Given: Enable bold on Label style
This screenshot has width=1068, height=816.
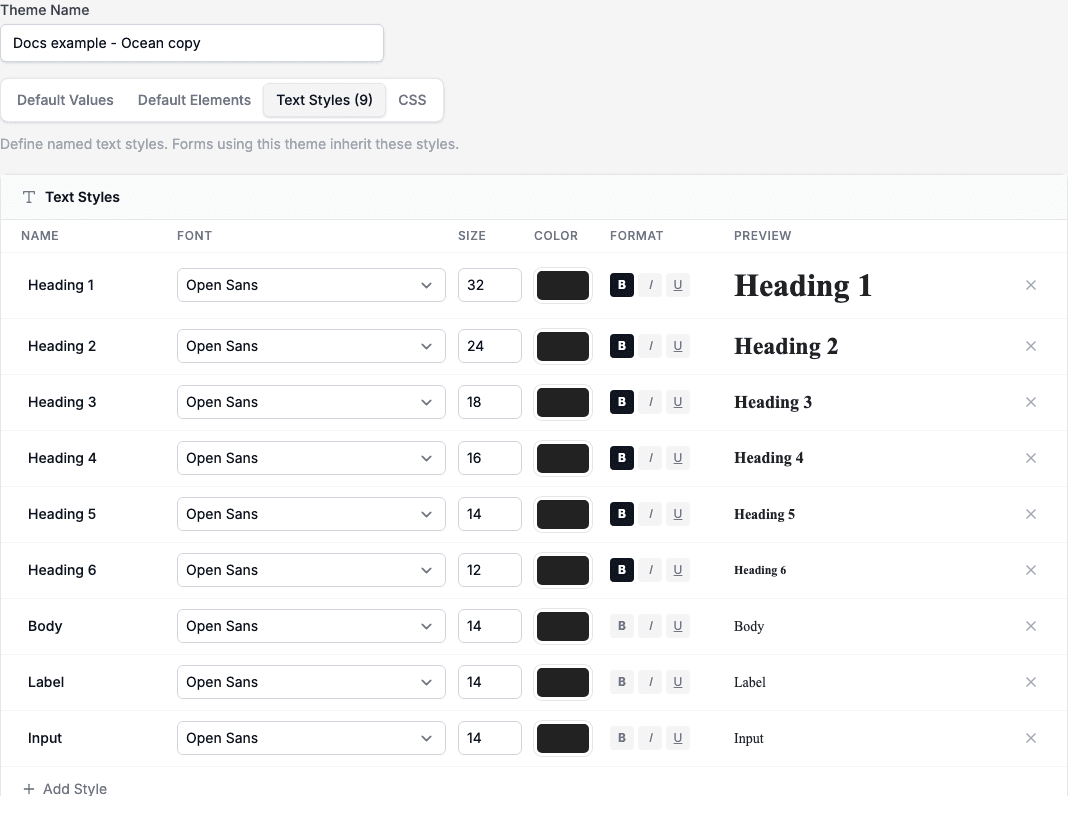Looking at the screenshot, I should [622, 682].
